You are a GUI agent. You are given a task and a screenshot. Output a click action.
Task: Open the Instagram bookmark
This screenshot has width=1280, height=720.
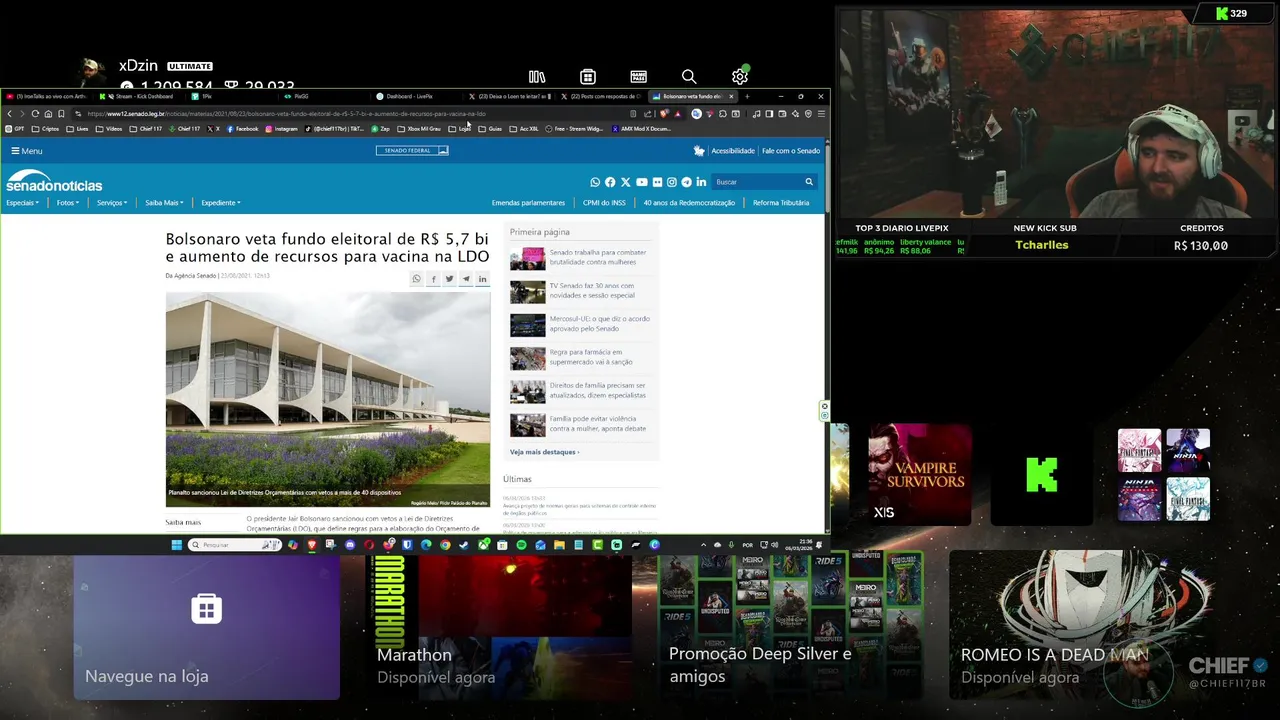point(282,129)
